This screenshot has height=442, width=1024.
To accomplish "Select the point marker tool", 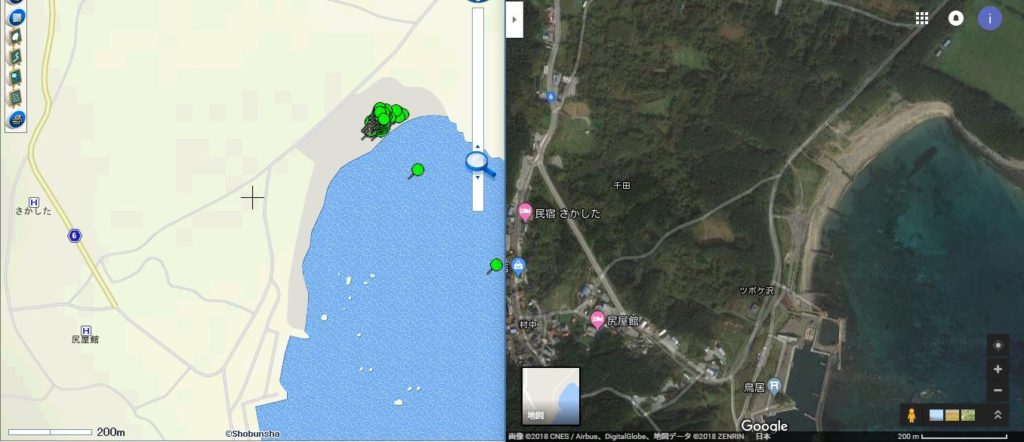I will (16, 77).
